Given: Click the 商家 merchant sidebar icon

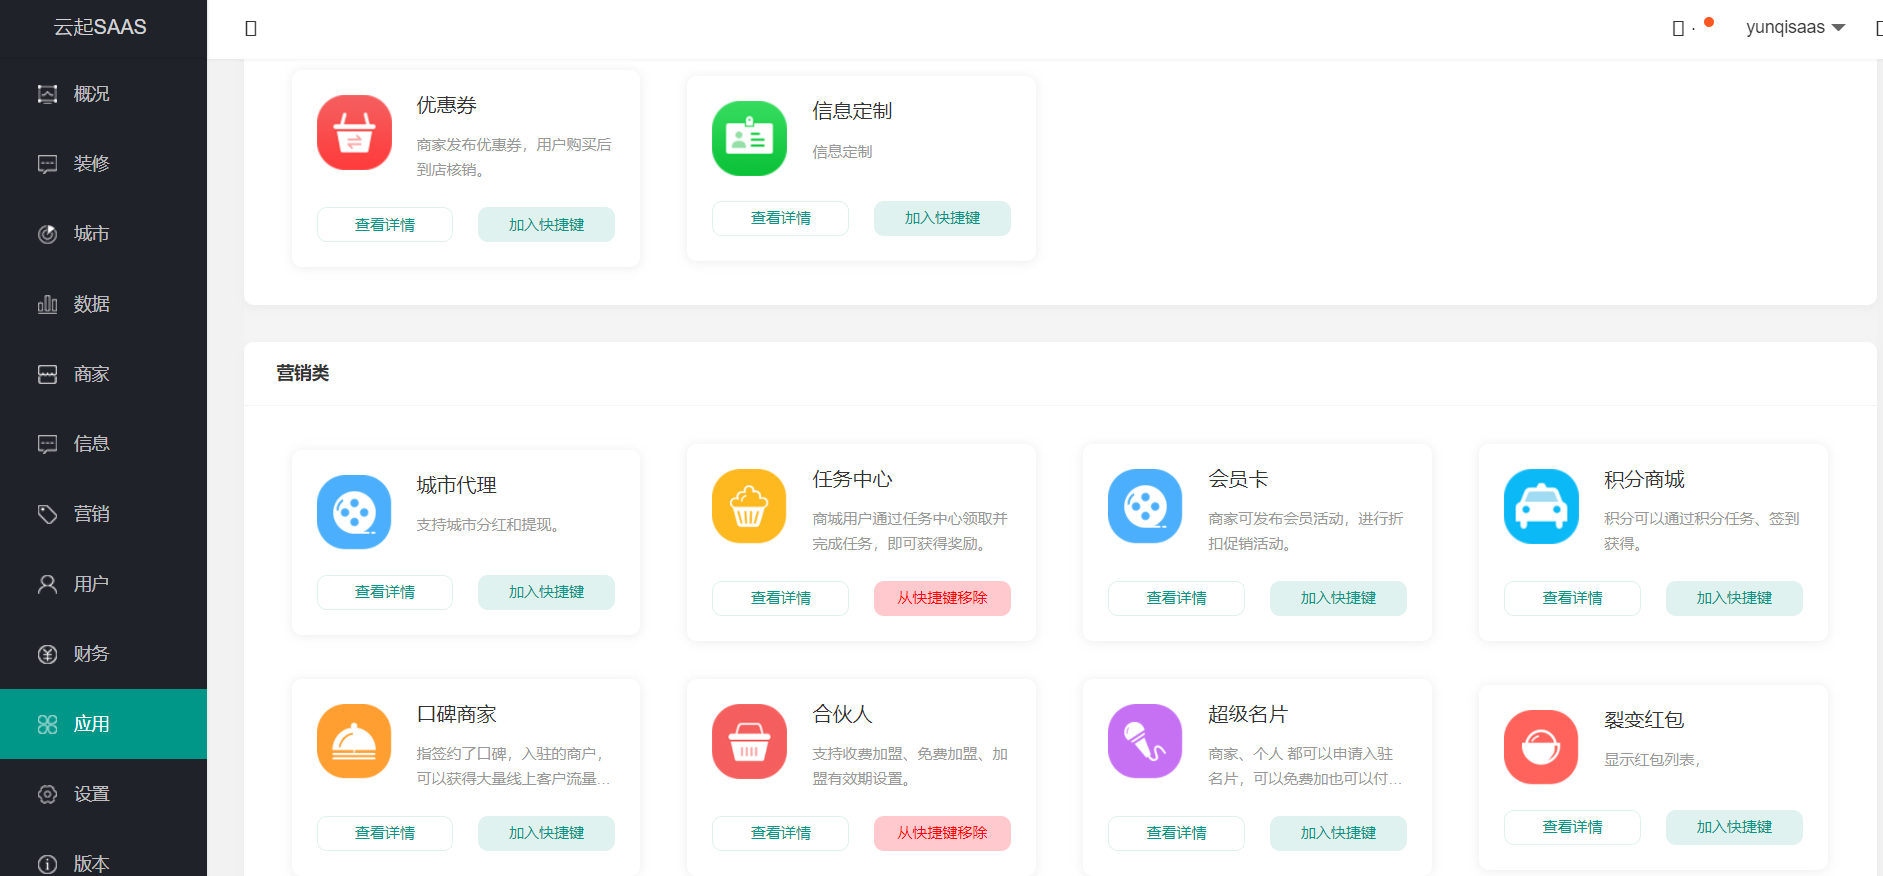Looking at the screenshot, I should point(47,374).
